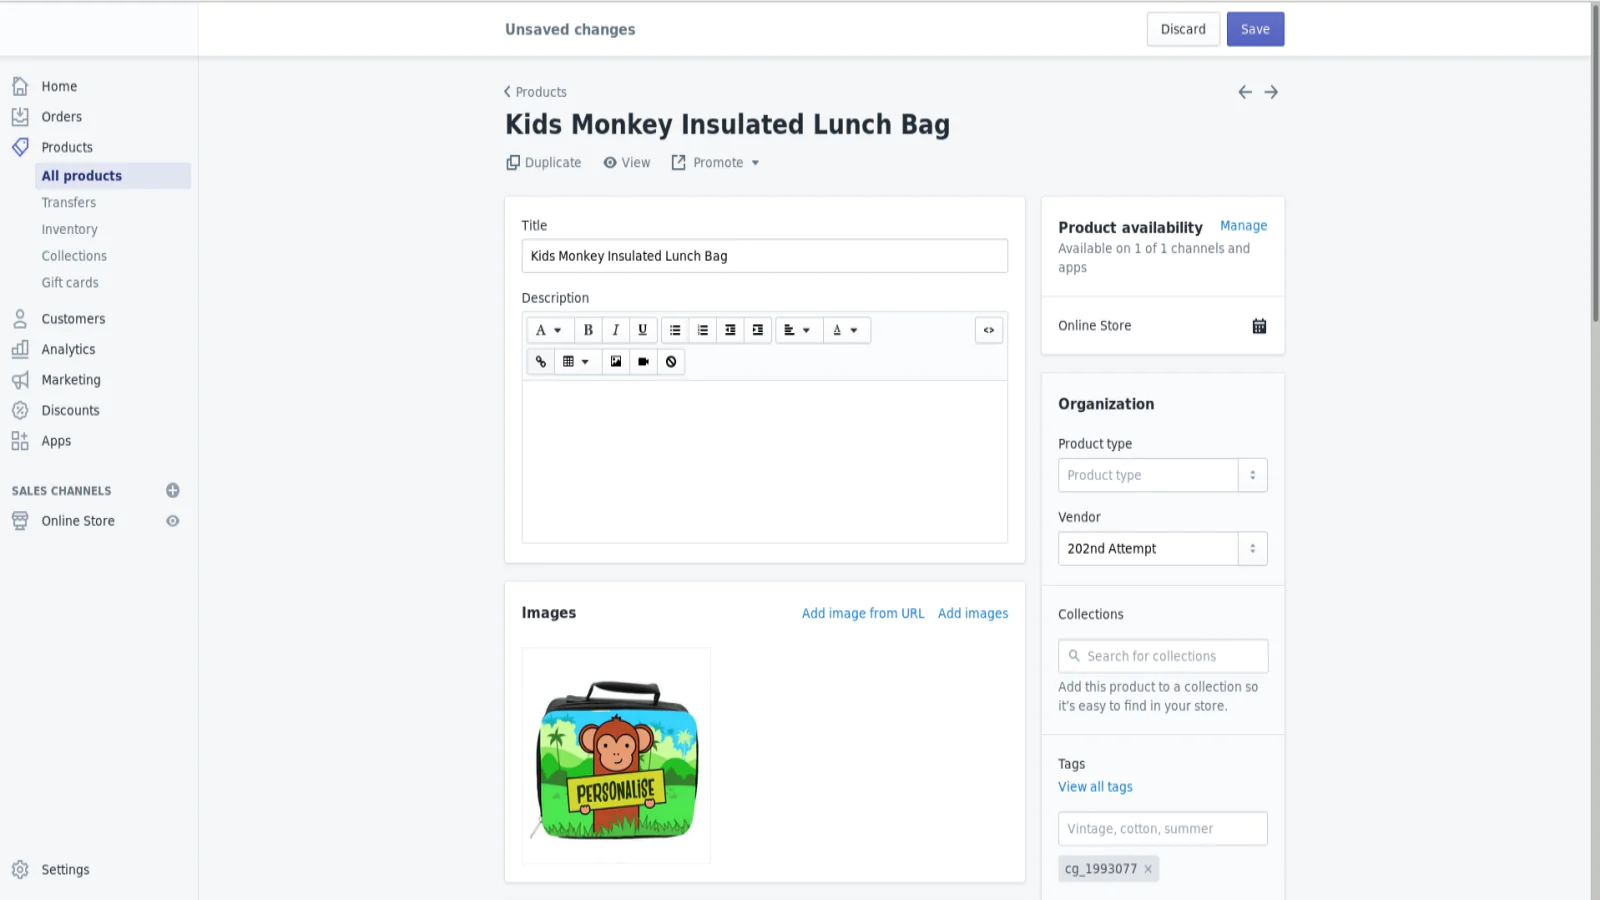
Task: Open the Product type dropdown
Action: coord(1252,475)
